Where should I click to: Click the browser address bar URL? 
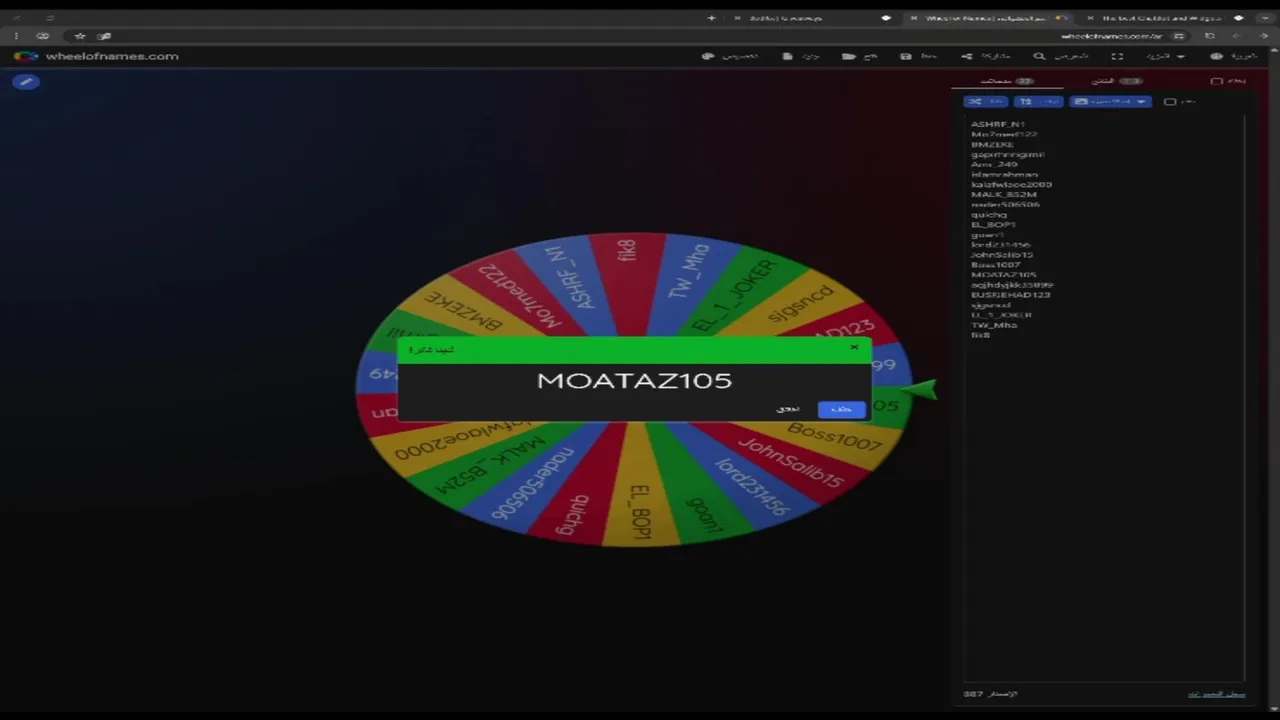pos(1110,36)
